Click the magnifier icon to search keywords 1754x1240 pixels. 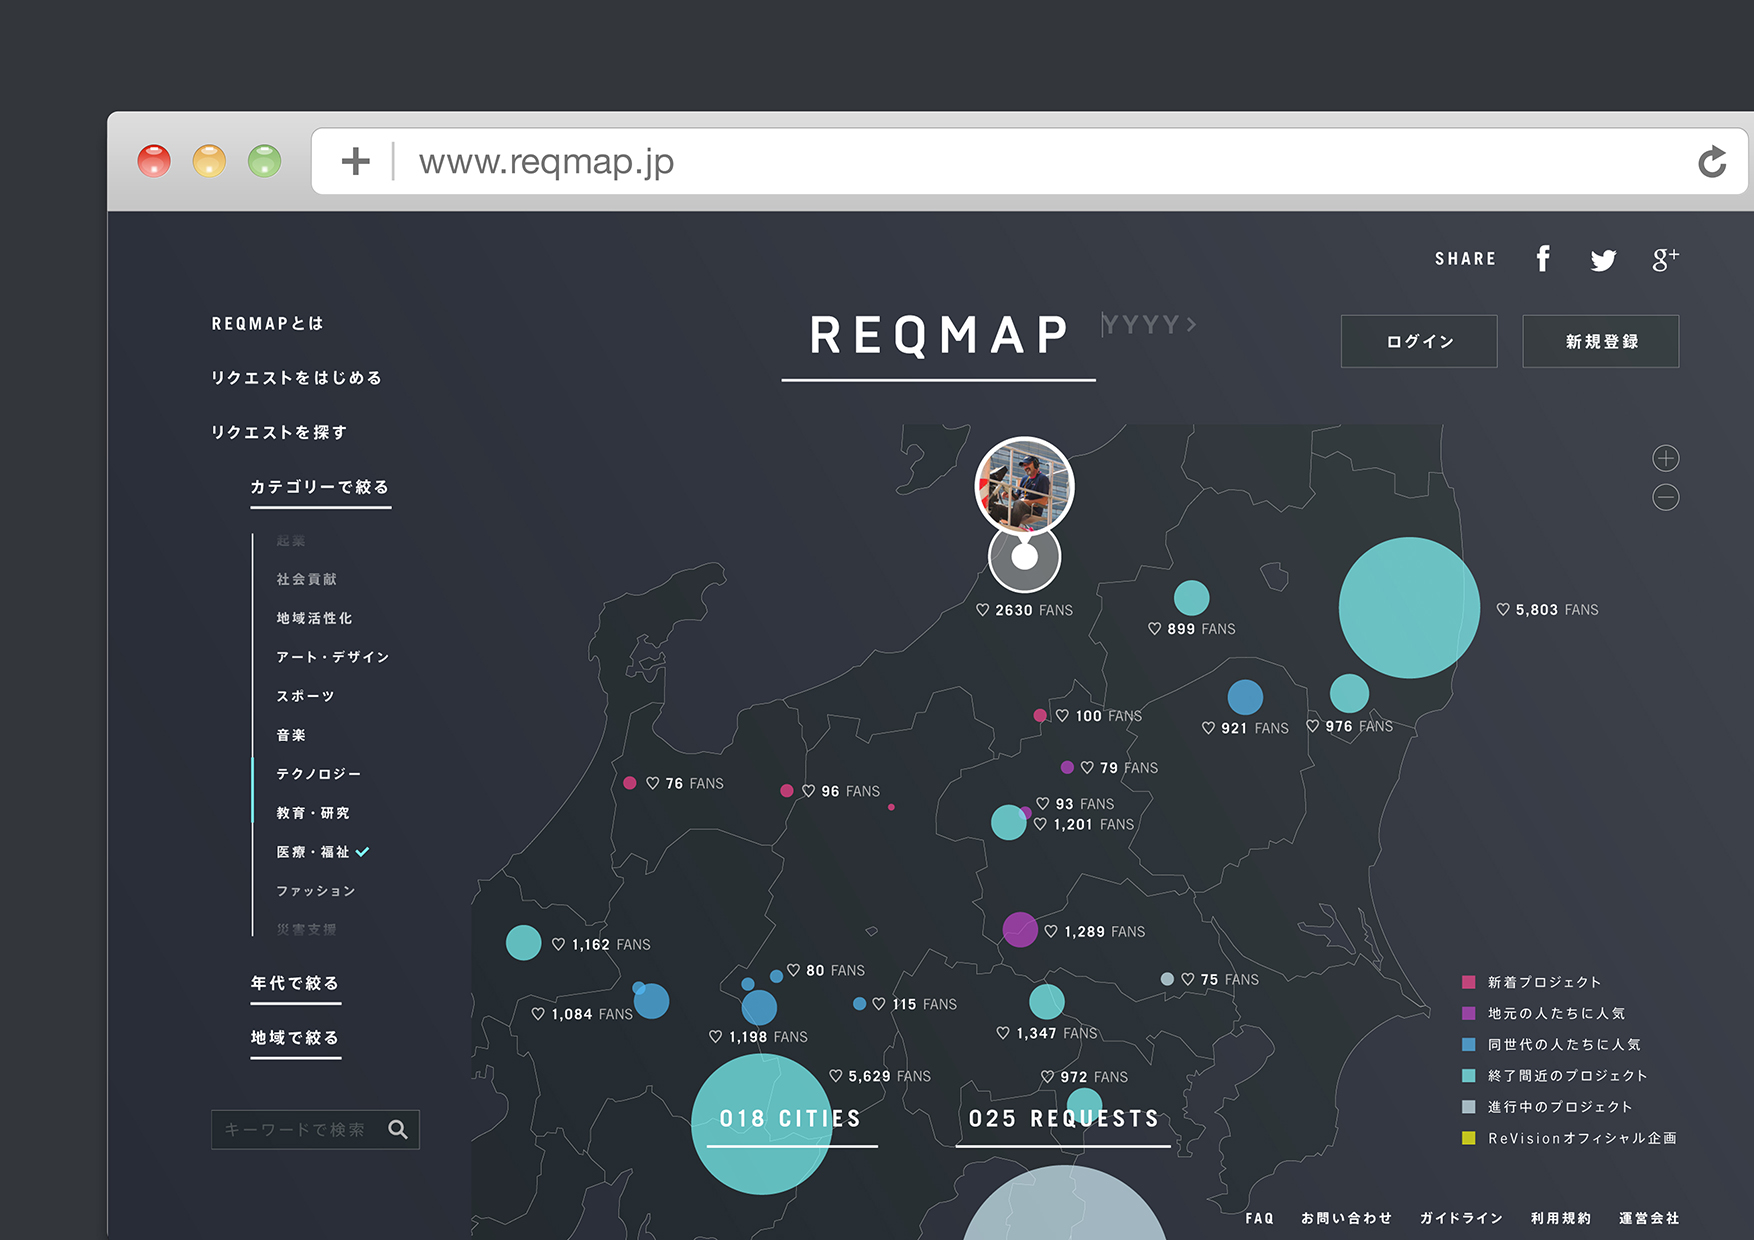399,1129
